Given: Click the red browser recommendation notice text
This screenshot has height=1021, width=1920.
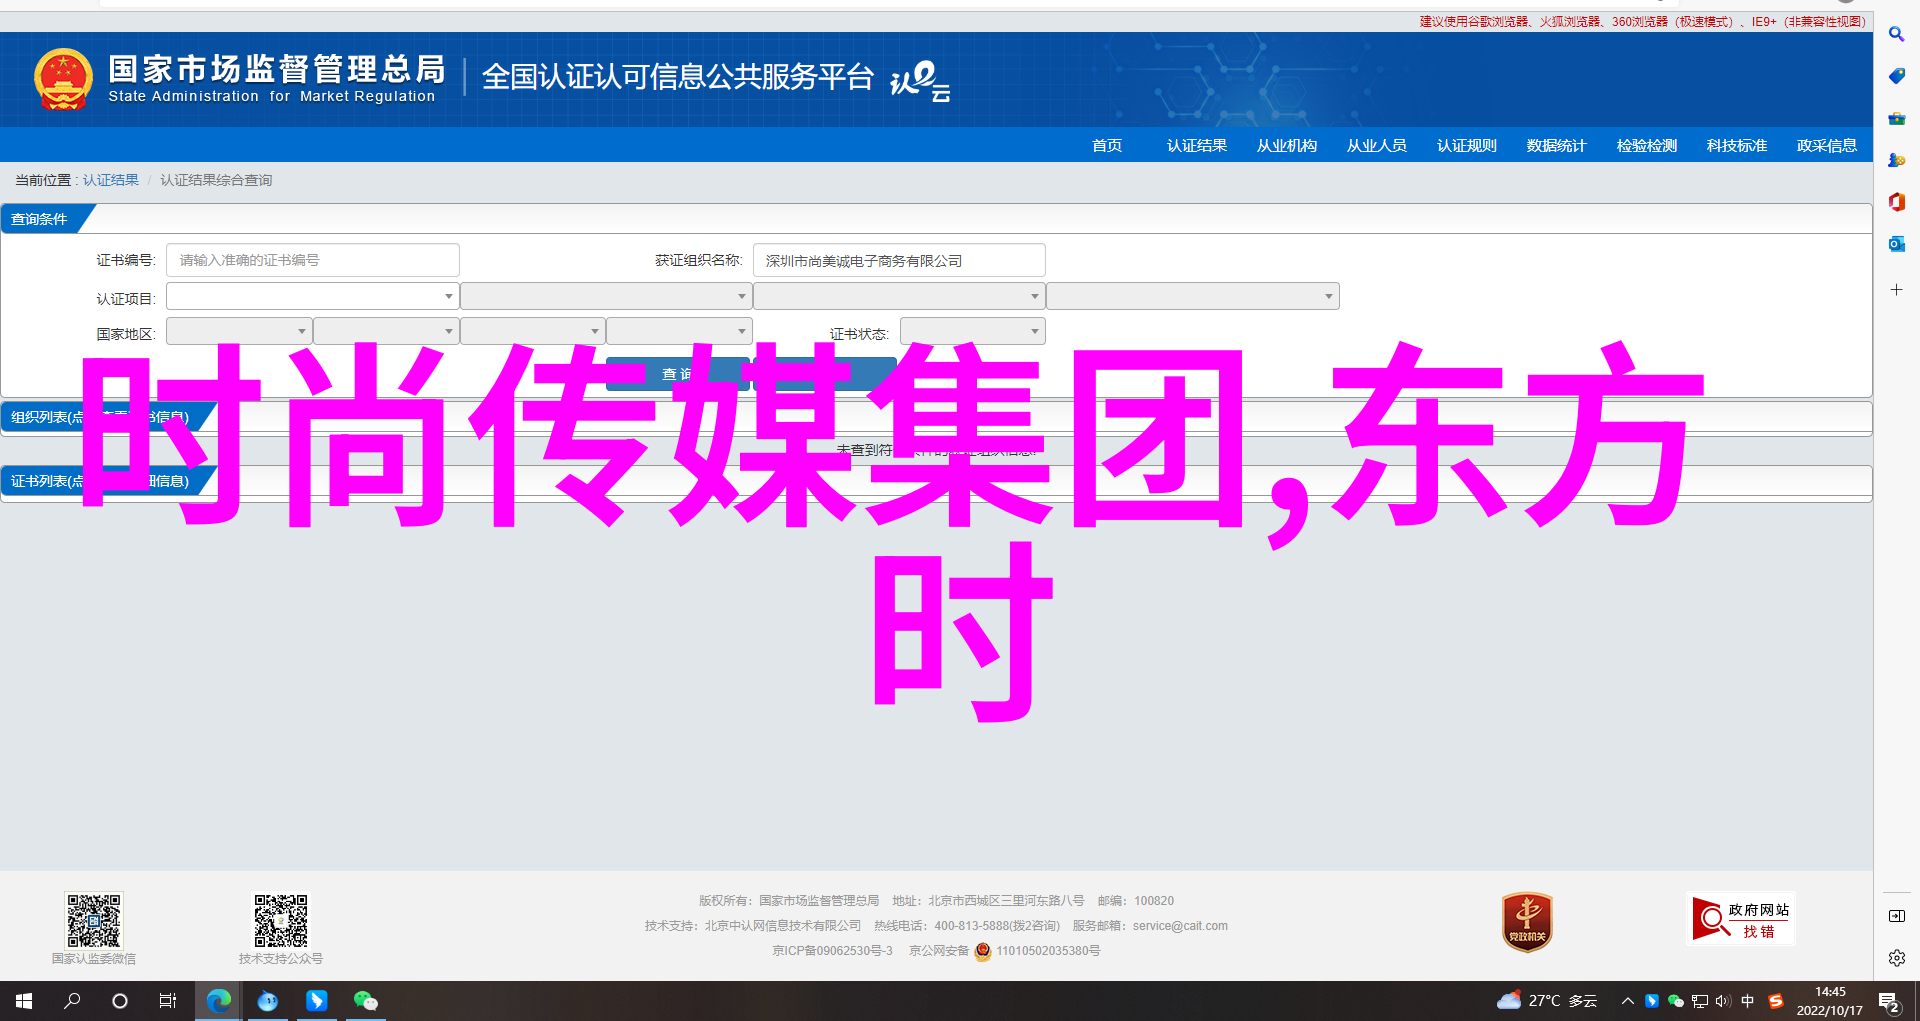Looking at the screenshot, I should click(1642, 21).
